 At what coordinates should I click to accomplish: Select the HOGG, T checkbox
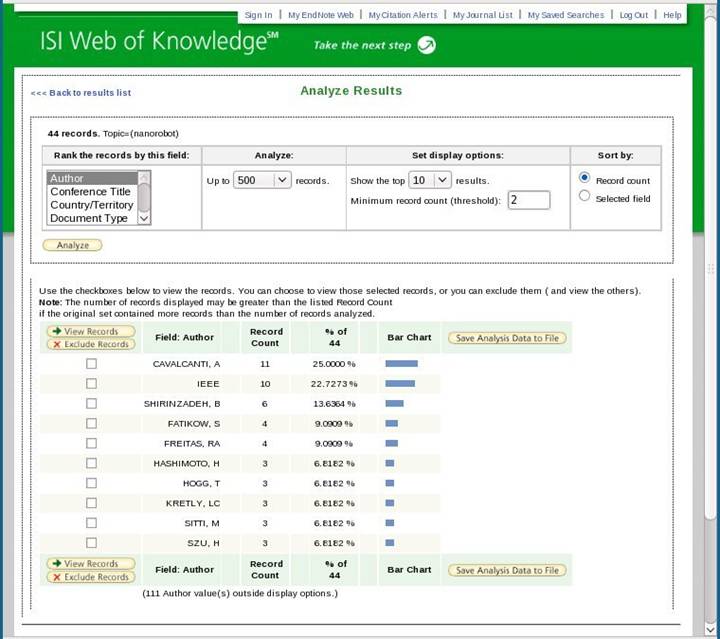tap(91, 483)
